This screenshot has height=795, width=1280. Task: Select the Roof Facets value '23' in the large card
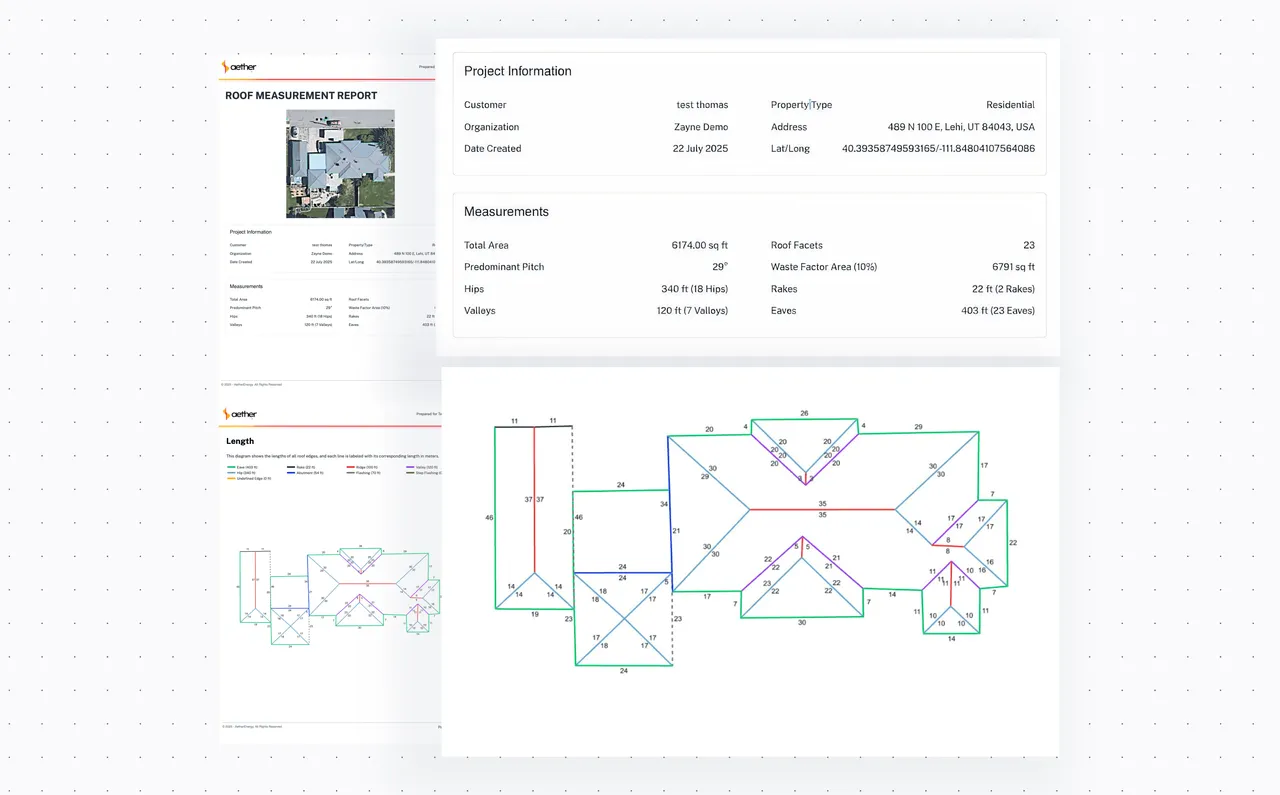[1029, 245]
